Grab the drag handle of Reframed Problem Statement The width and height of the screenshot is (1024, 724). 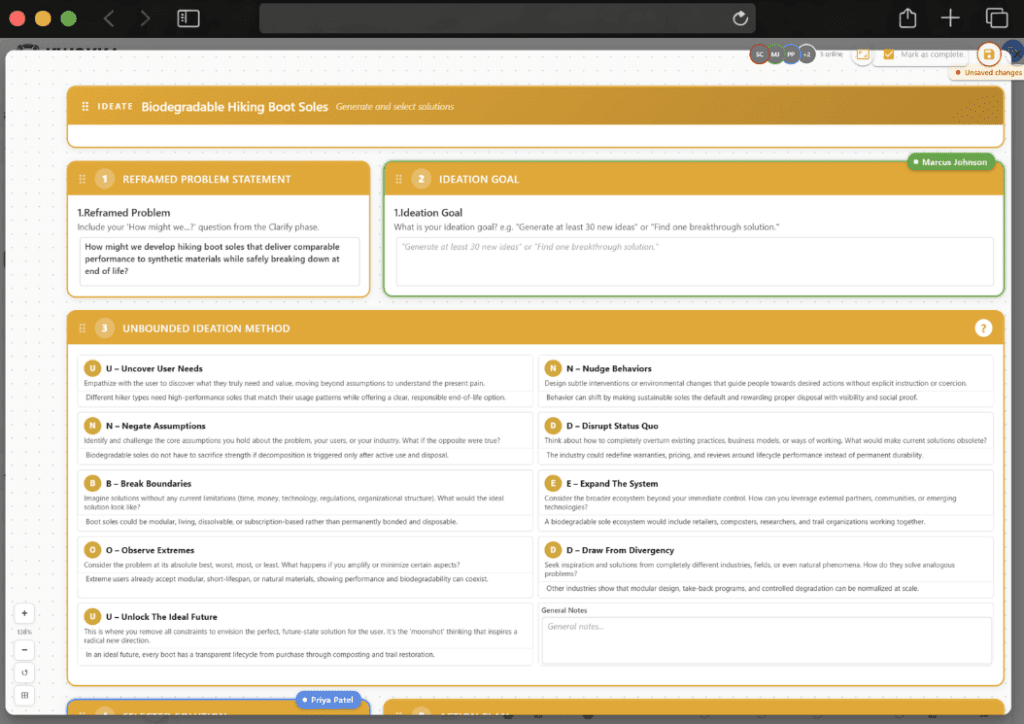82,179
